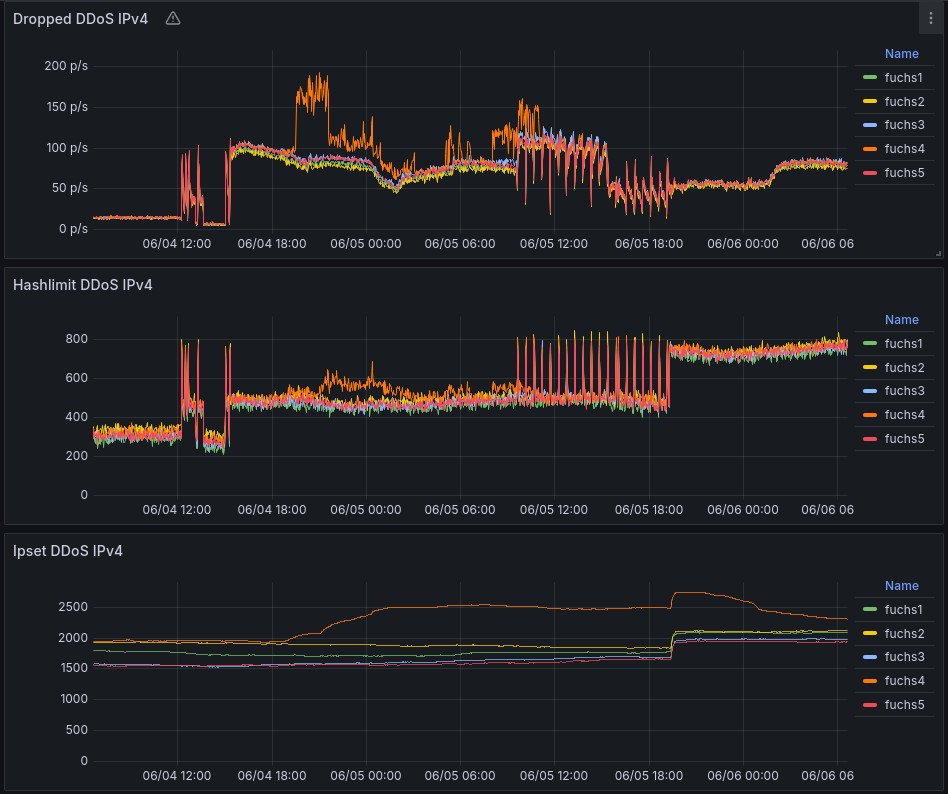Sort by Name header in Hashlimit legend

click(x=901, y=320)
